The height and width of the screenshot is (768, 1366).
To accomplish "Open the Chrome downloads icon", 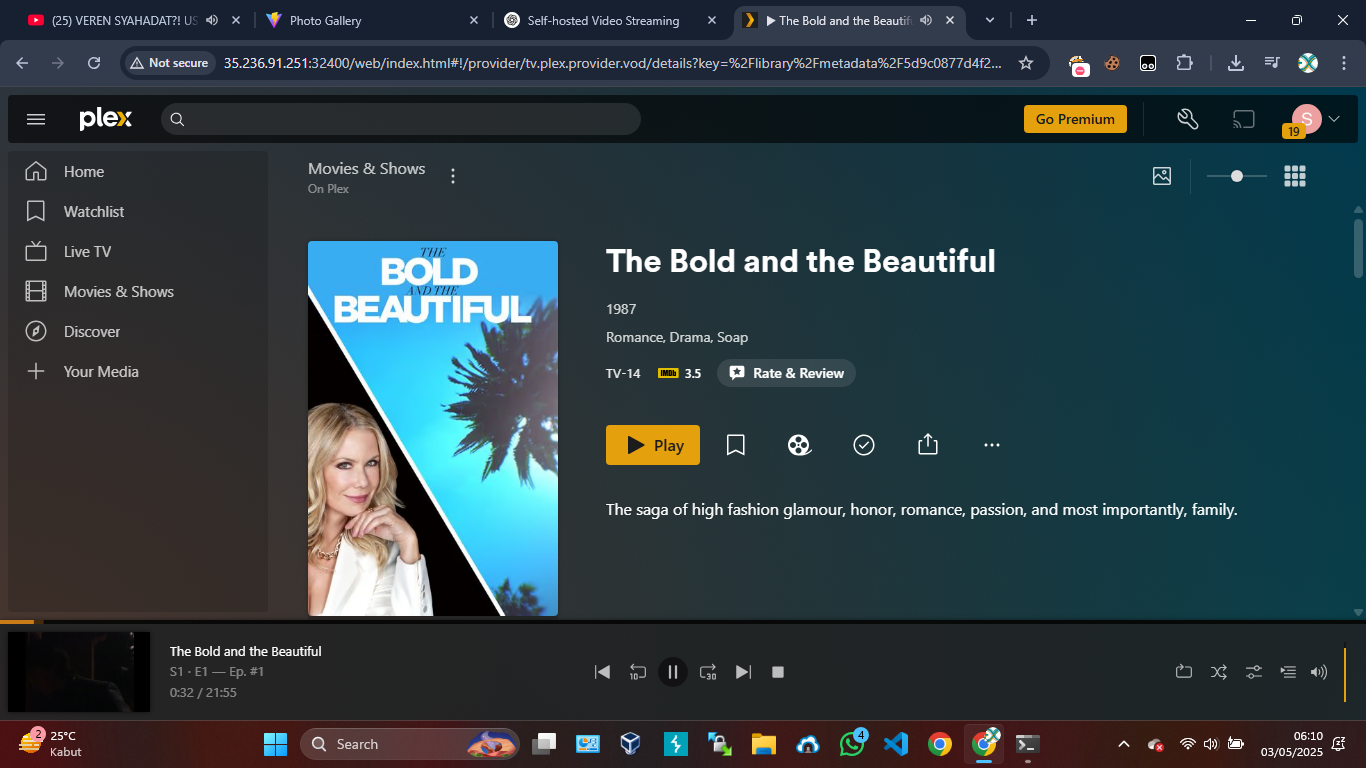I will pos(1236,63).
